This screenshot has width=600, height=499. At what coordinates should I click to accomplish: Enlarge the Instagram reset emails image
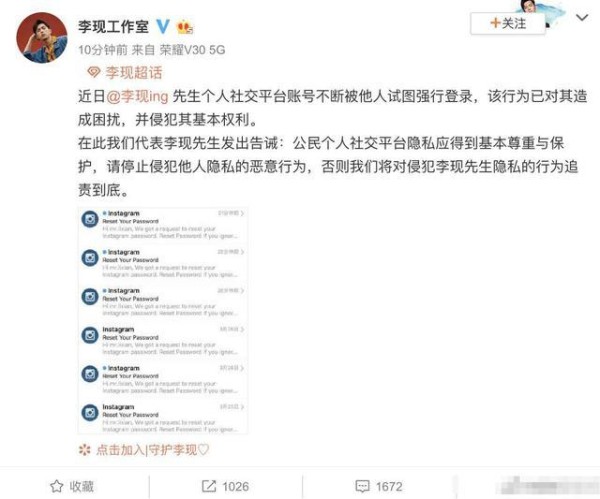(163, 320)
